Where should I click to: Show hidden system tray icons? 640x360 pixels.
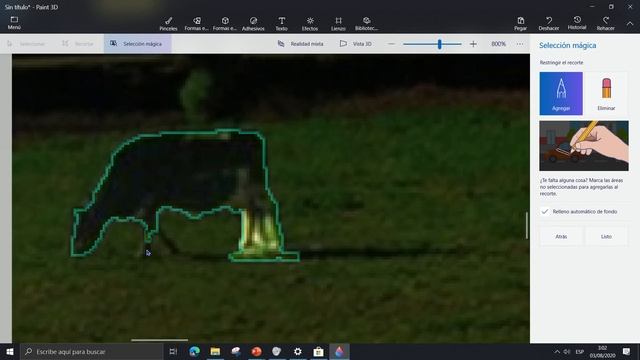557,351
